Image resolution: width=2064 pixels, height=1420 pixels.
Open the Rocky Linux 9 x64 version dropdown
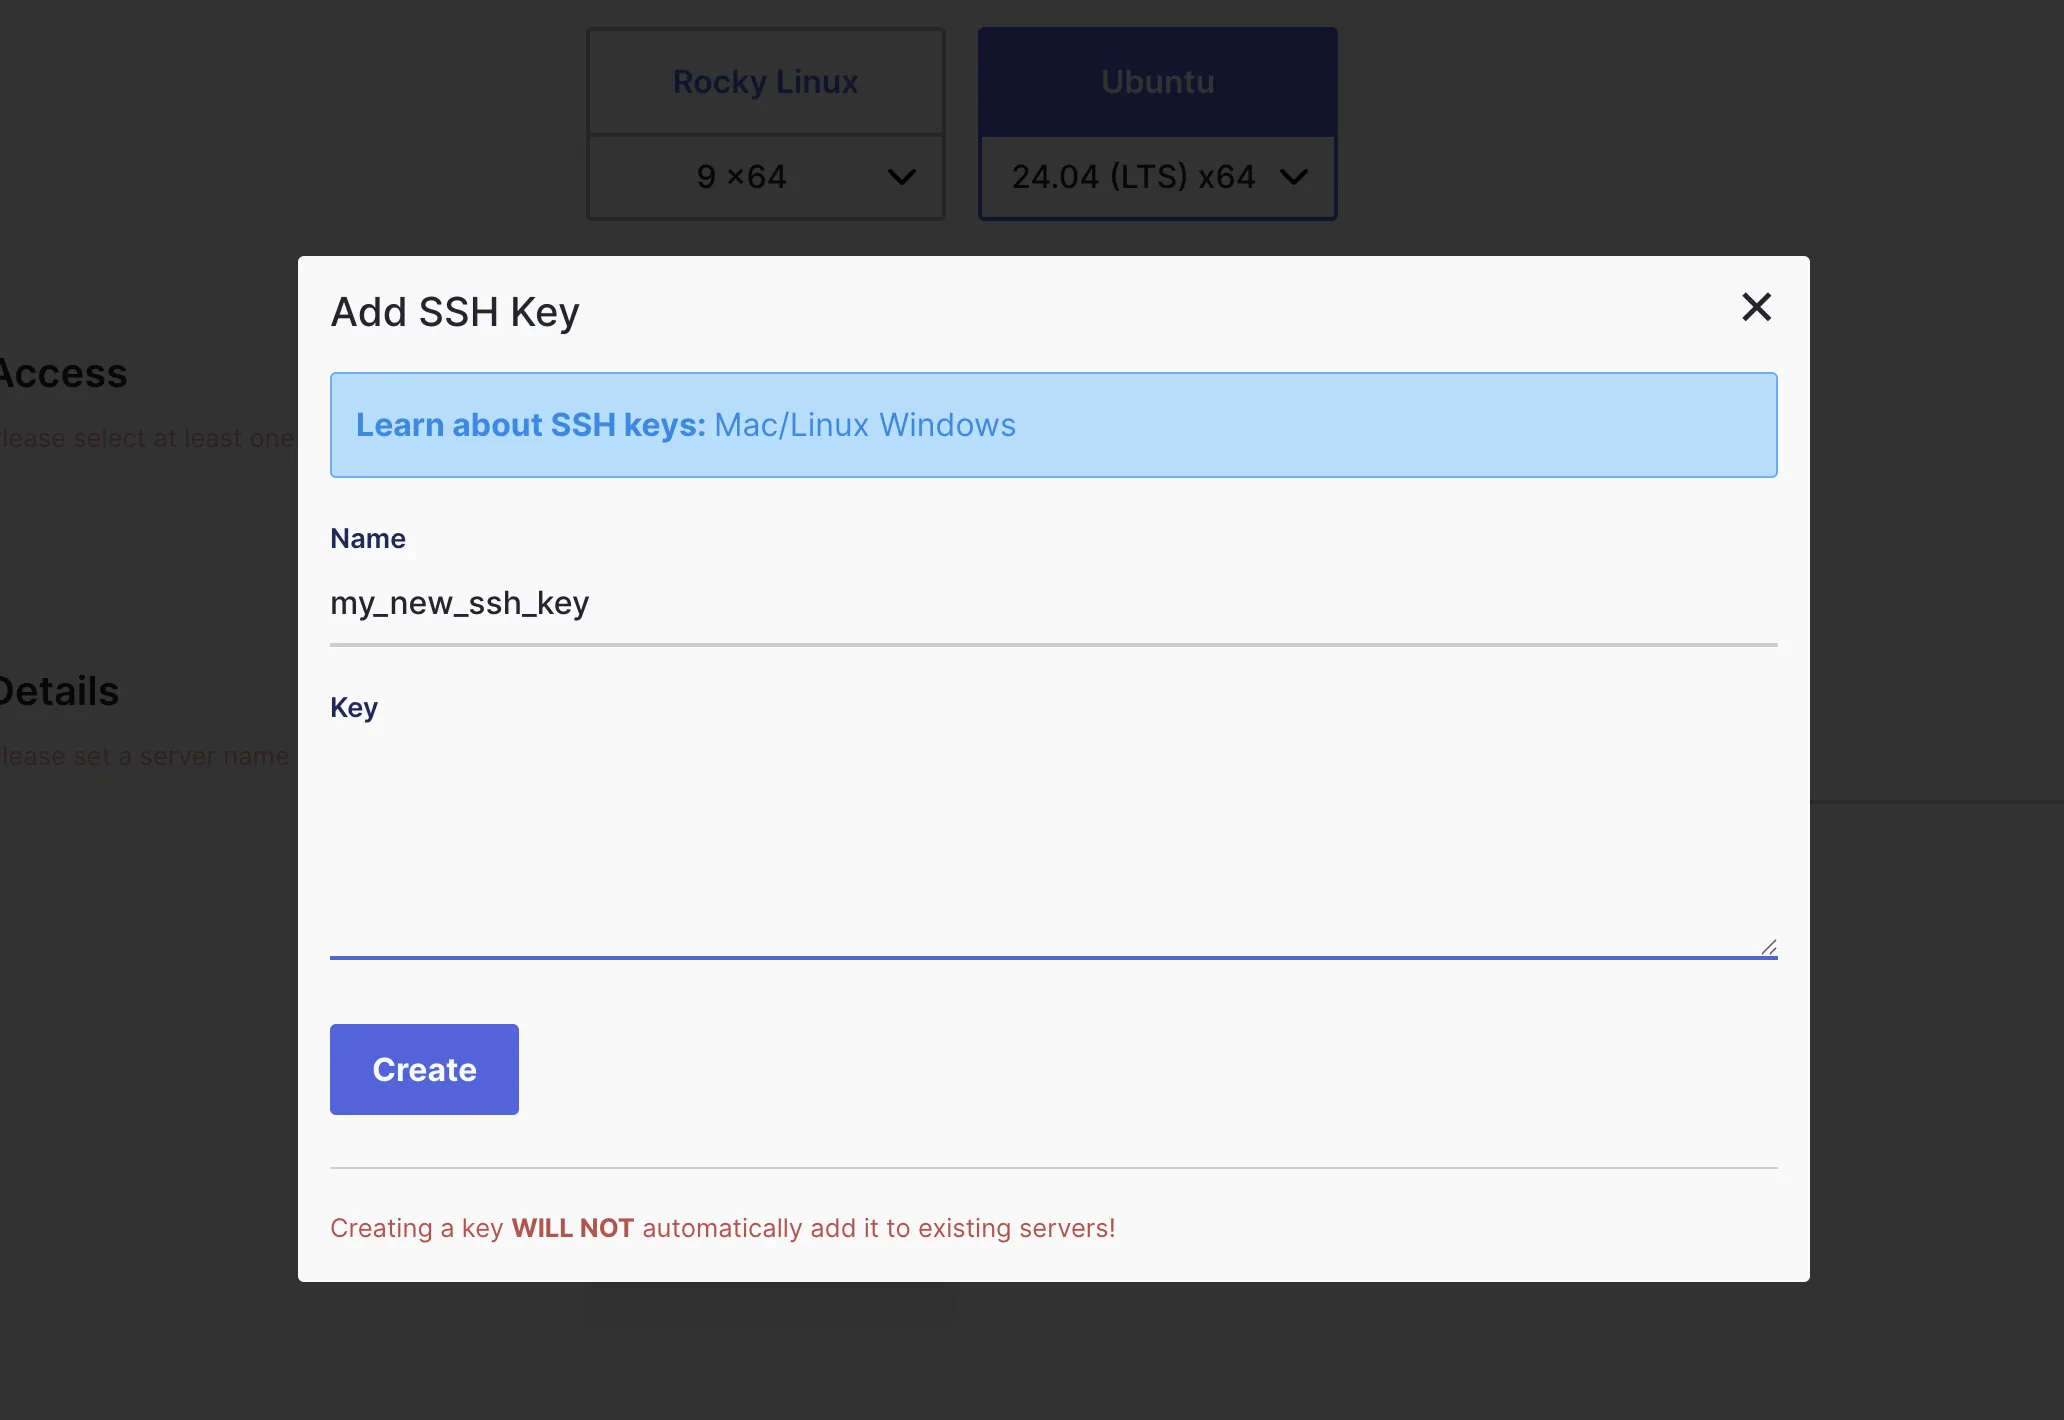pos(766,177)
